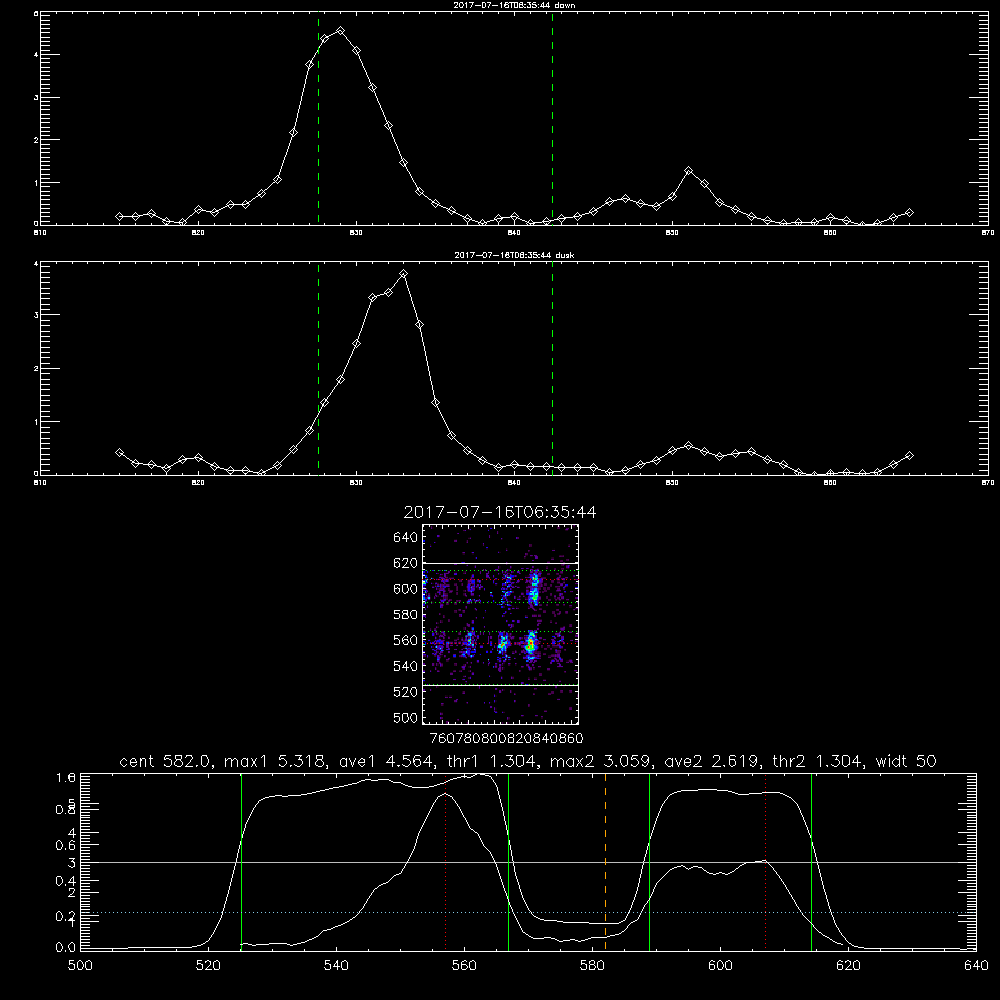The image size is (1000, 1000).
Task: Click y-axis label 620 beside the heatmap
Action: click(406, 563)
